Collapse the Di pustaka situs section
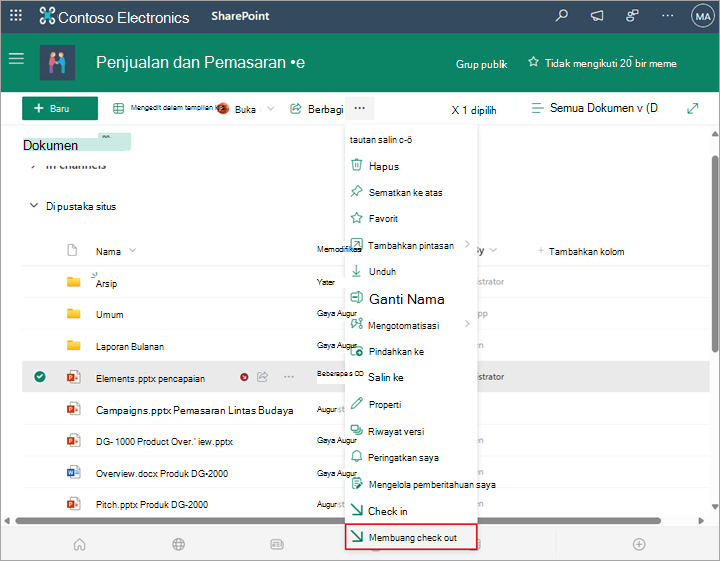This screenshot has width=720, height=561. point(34,205)
